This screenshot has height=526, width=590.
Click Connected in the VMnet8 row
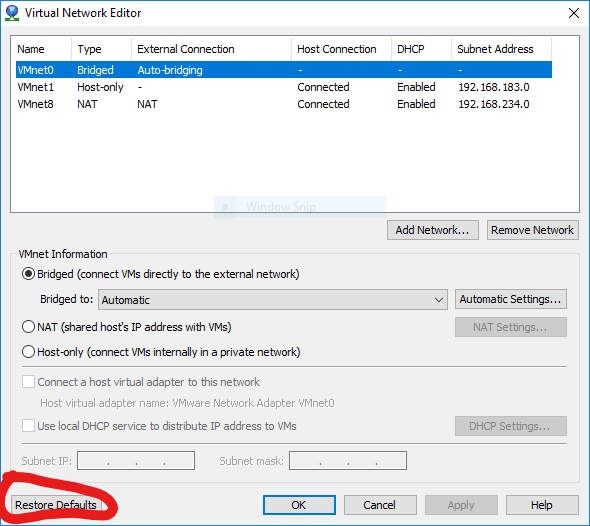[x=323, y=104]
